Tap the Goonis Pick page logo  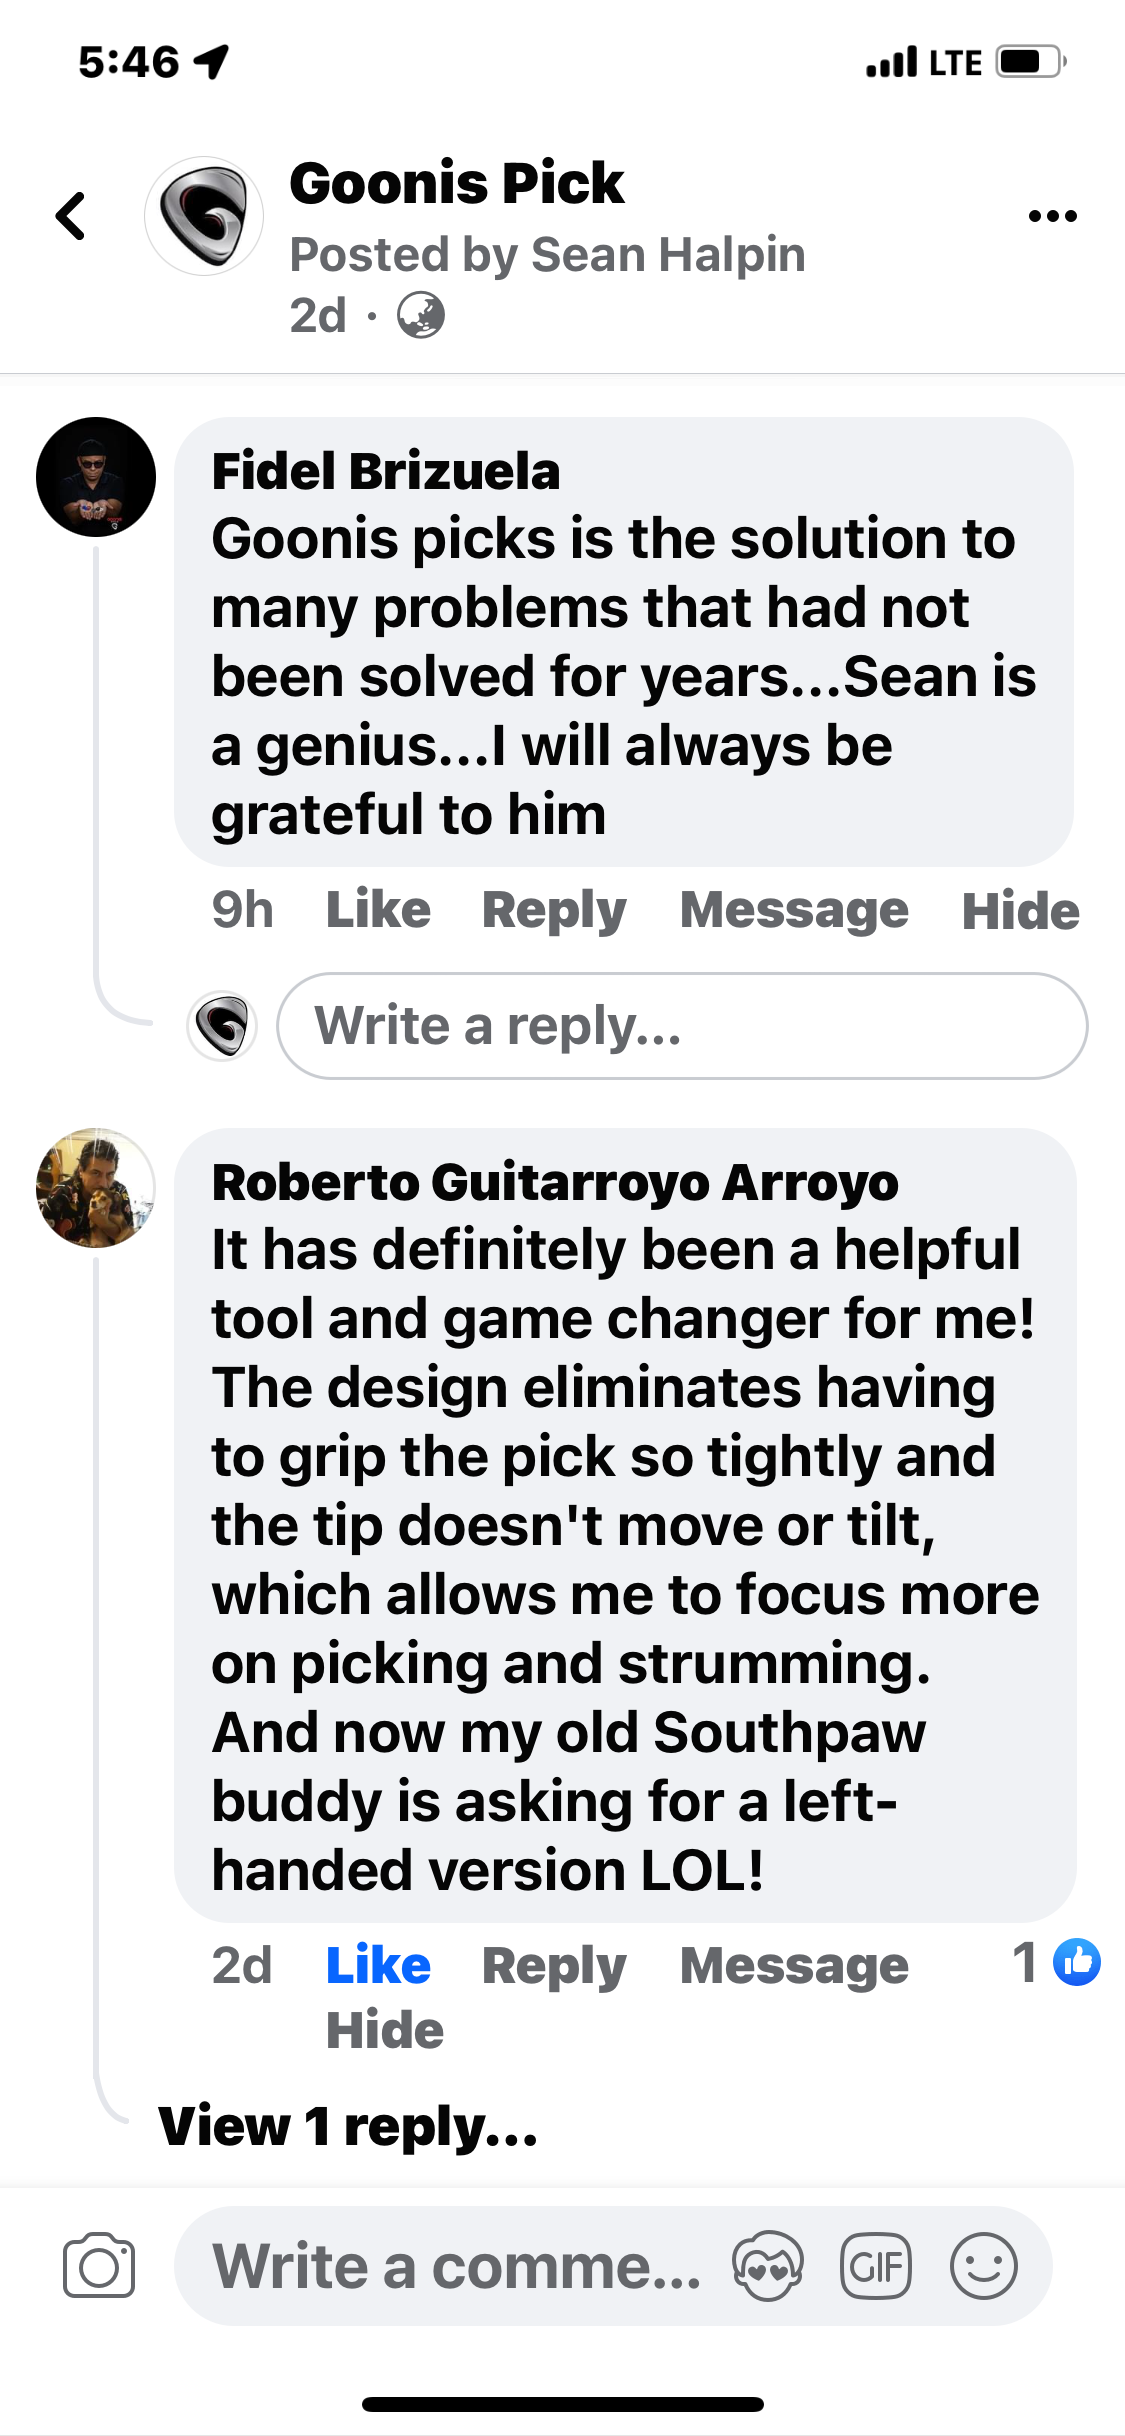204,216
